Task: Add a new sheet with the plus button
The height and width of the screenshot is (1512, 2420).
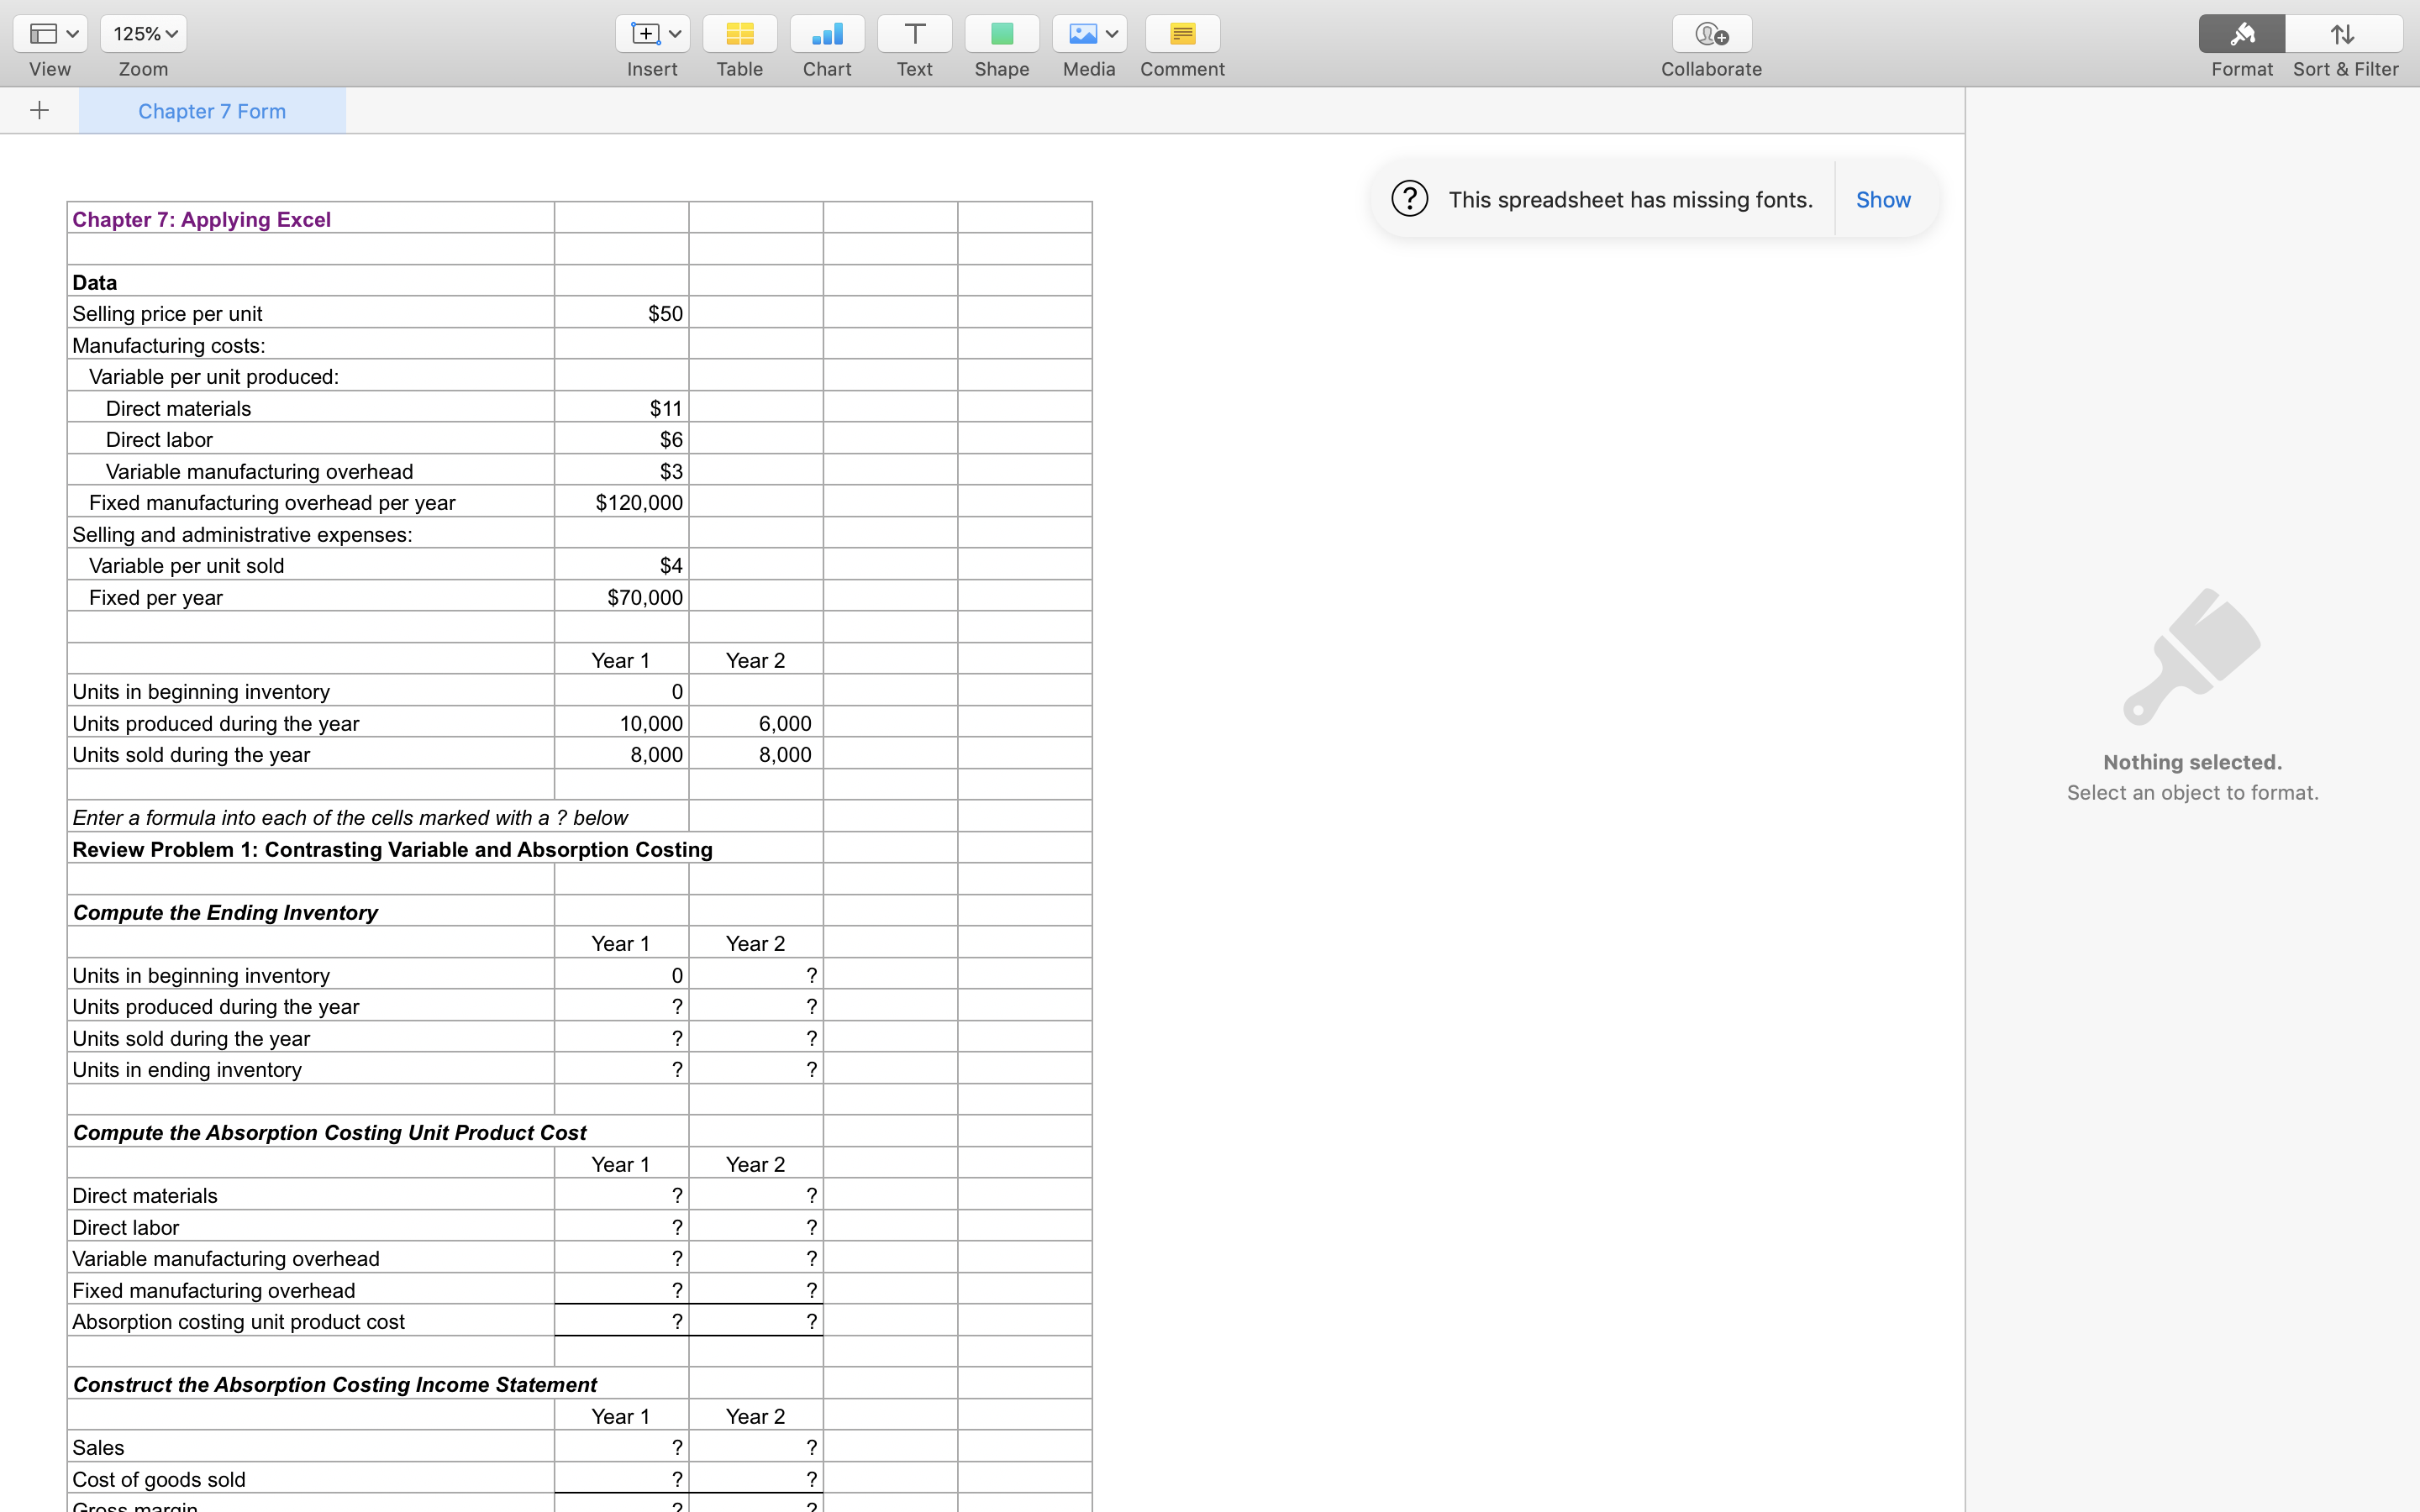Action: 38,110
